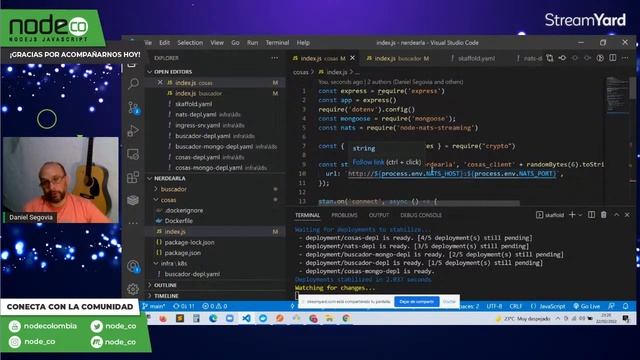
Task: Close index.js cosas in Open Editors
Action: (160, 82)
